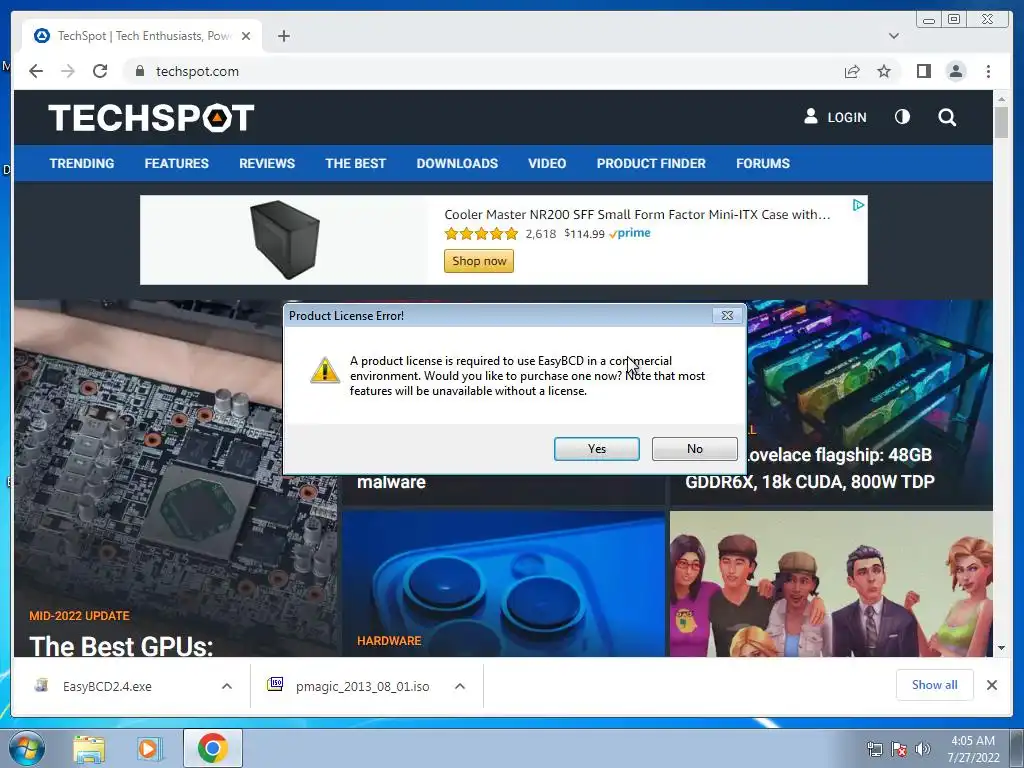The image size is (1024, 768).
Task: Open the tab search chevron
Action: click(893, 36)
